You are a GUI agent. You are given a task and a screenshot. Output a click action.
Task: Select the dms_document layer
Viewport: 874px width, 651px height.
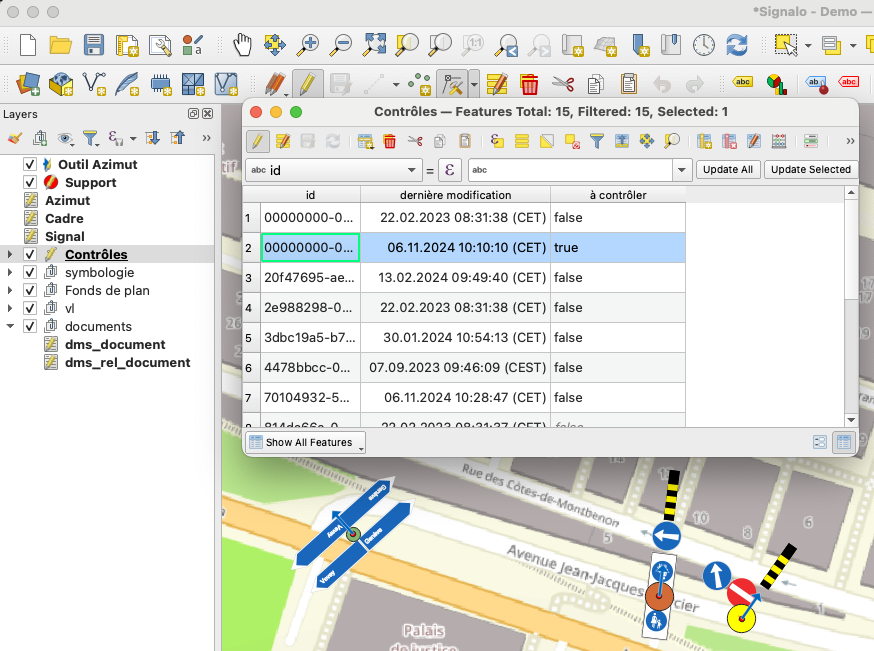(115, 344)
